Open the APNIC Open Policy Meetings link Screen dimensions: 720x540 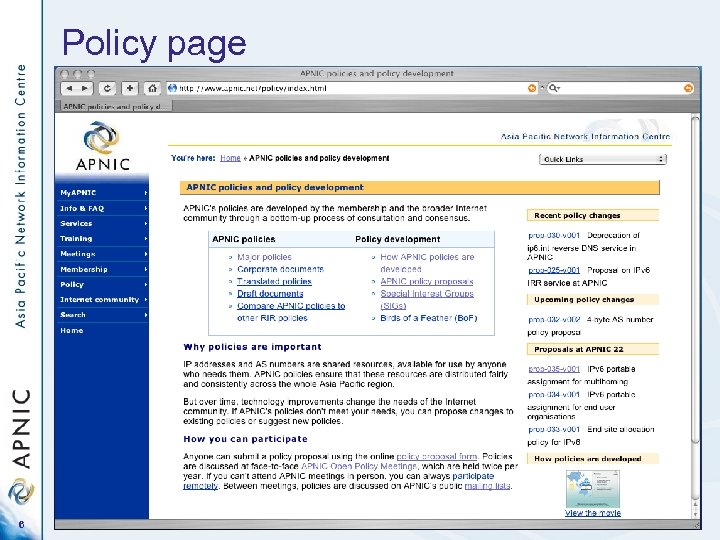point(359,466)
